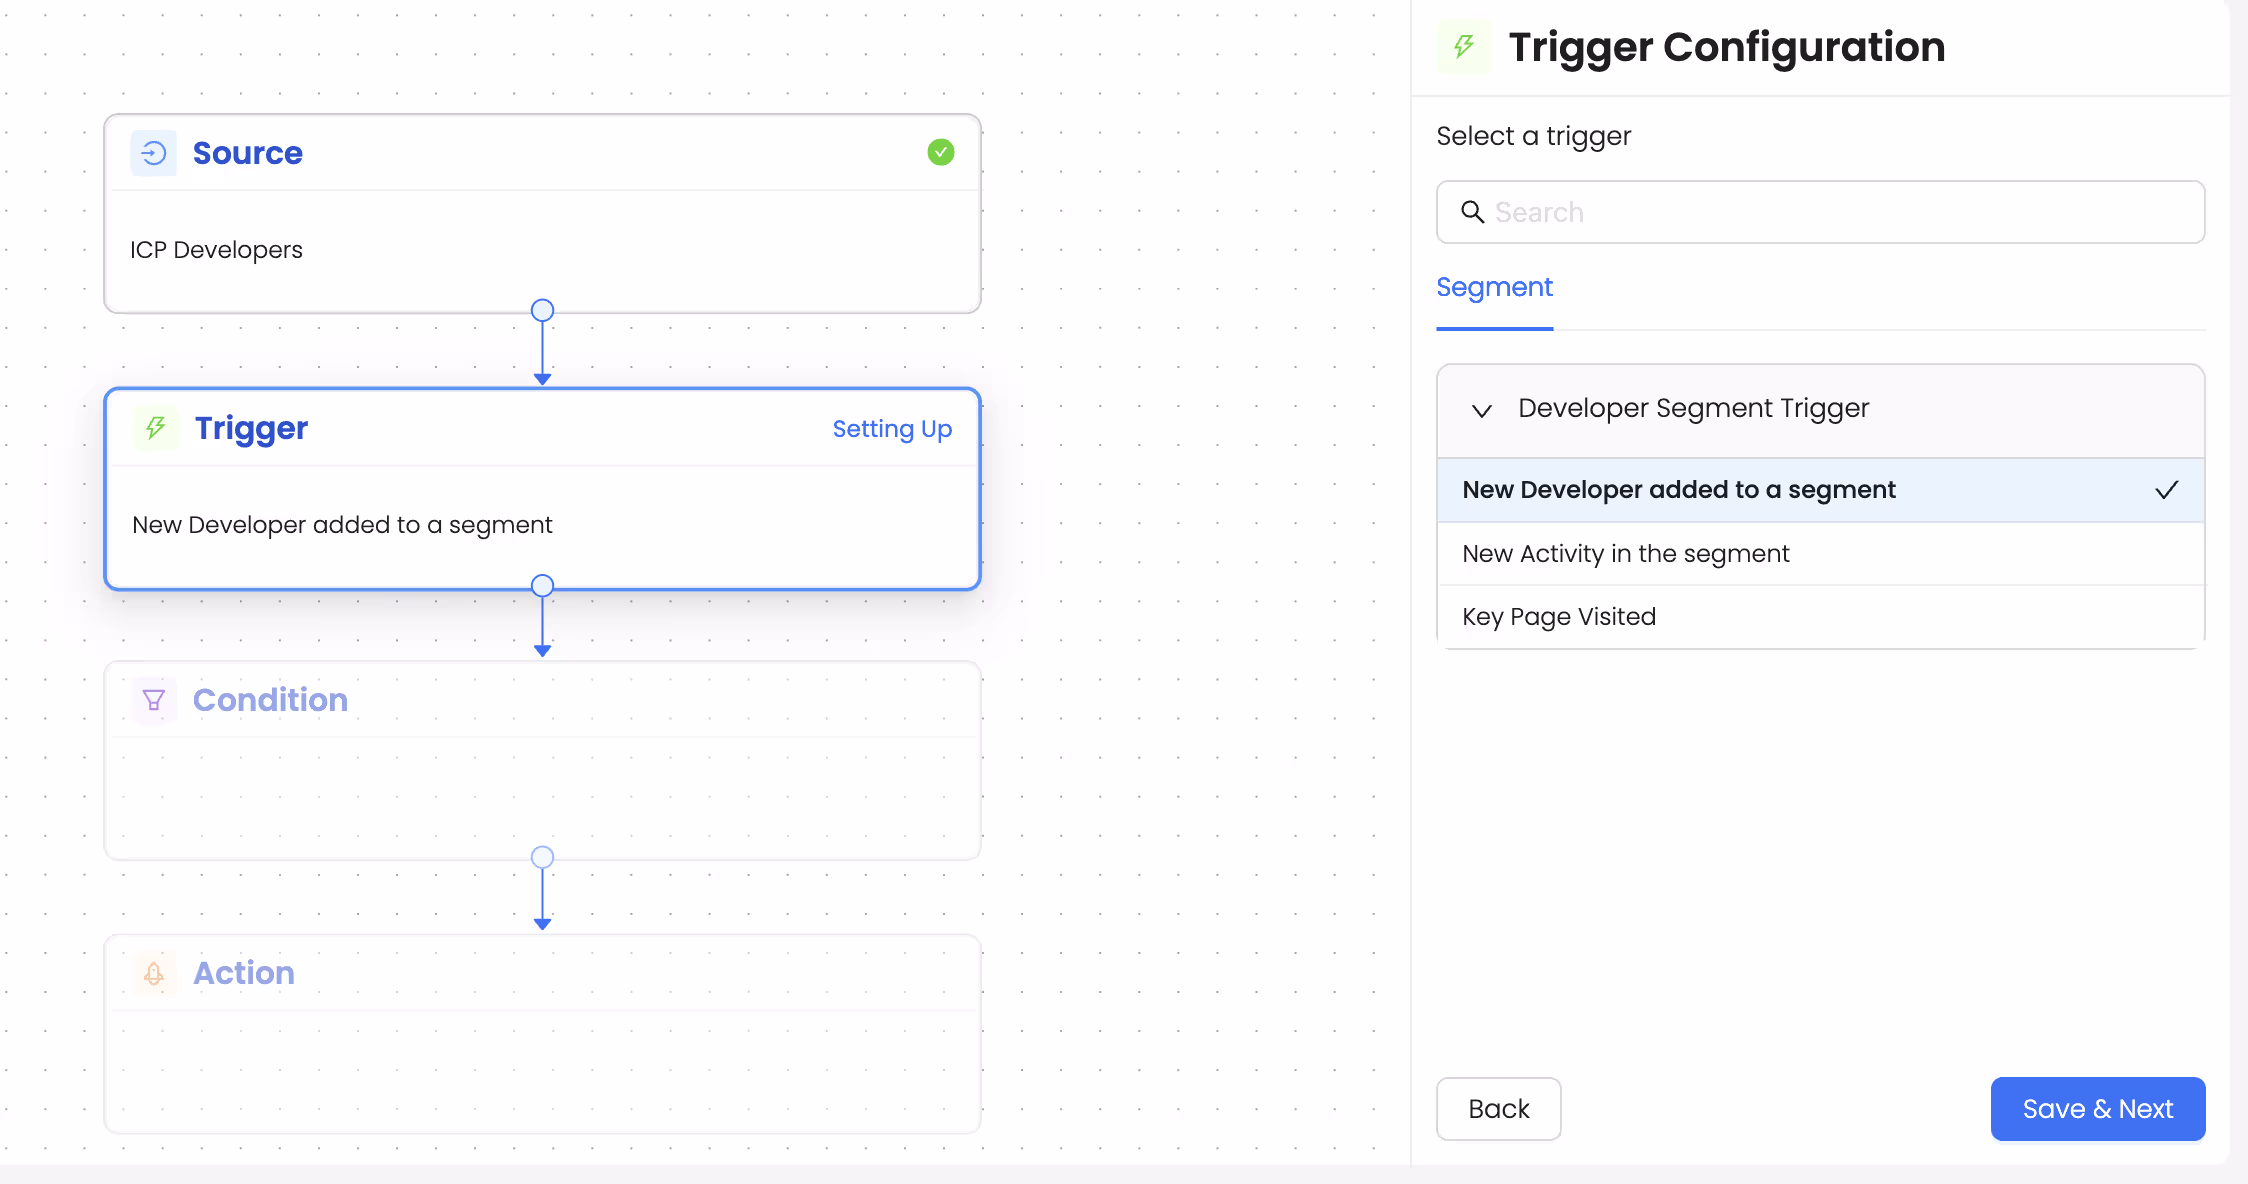Click the green lightning icon on Trigger node
Viewport: 2248px width, 1184px height.
(154, 428)
